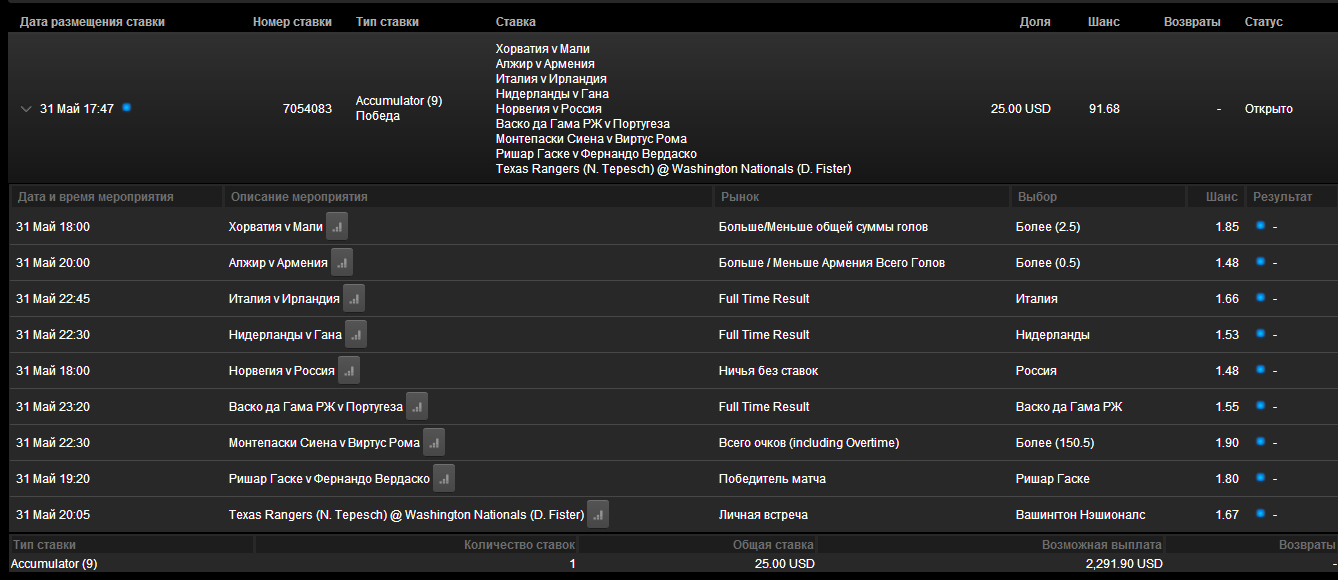1338x580 pixels.
Task: Click result indicator dot for Алжир v Армения row
Action: 1261,262
